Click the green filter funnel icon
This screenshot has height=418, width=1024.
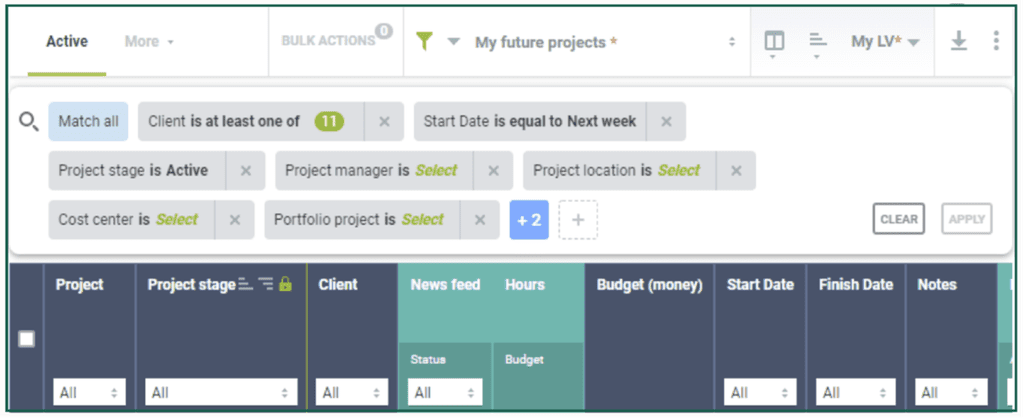pyautogui.click(x=424, y=42)
